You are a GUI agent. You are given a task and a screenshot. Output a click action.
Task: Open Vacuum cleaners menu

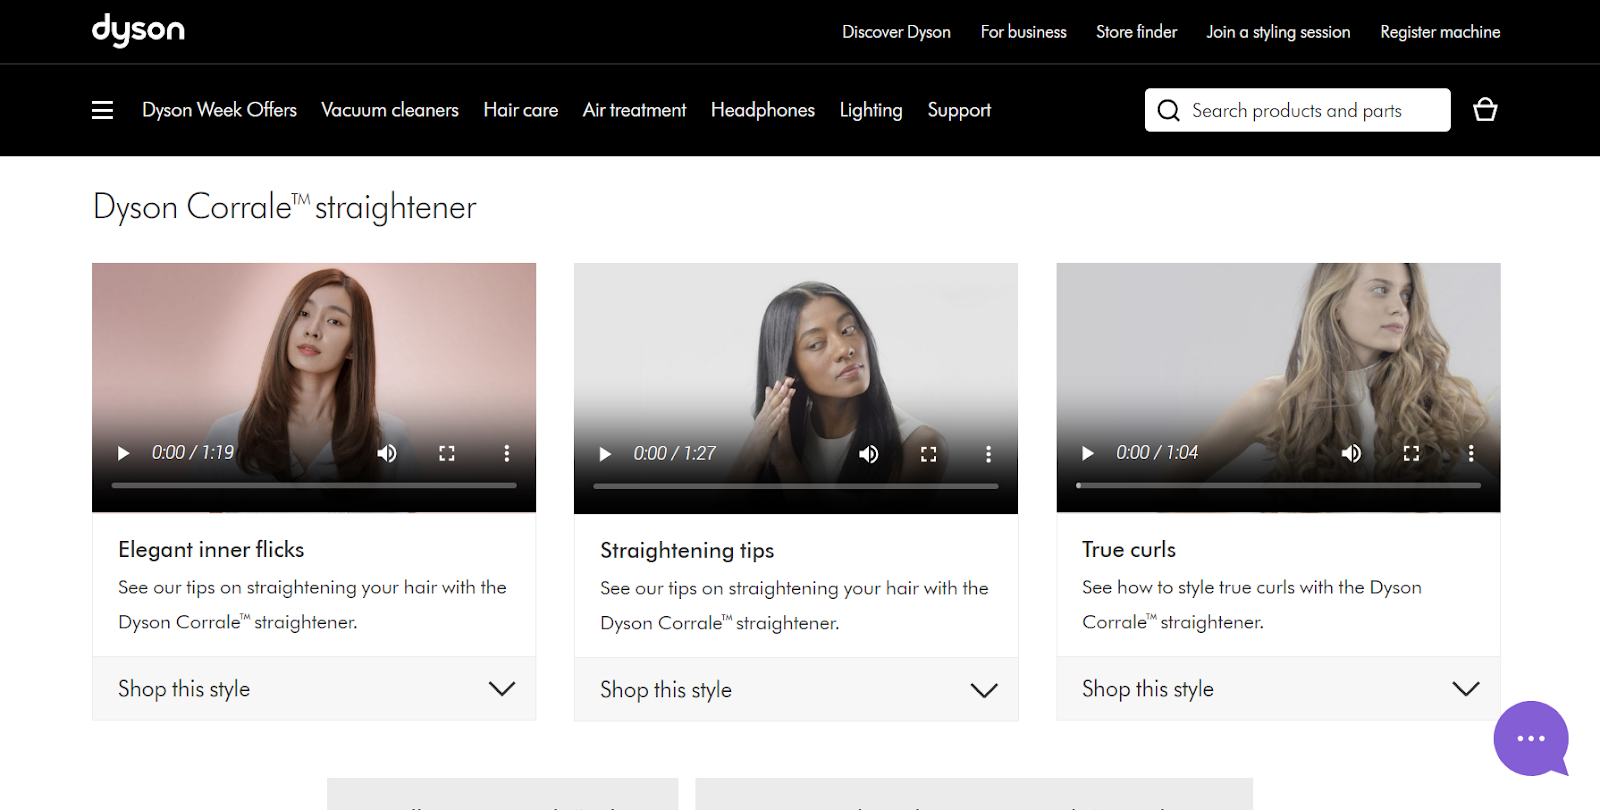pos(390,110)
